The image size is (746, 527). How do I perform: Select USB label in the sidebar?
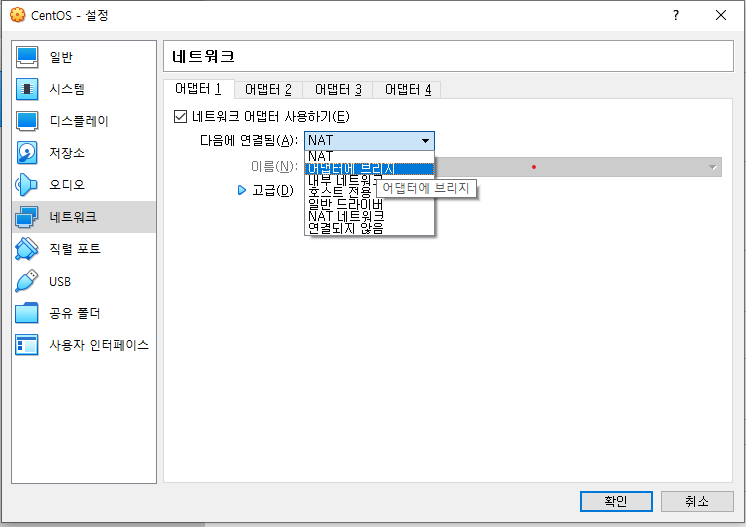pos(60,282)
